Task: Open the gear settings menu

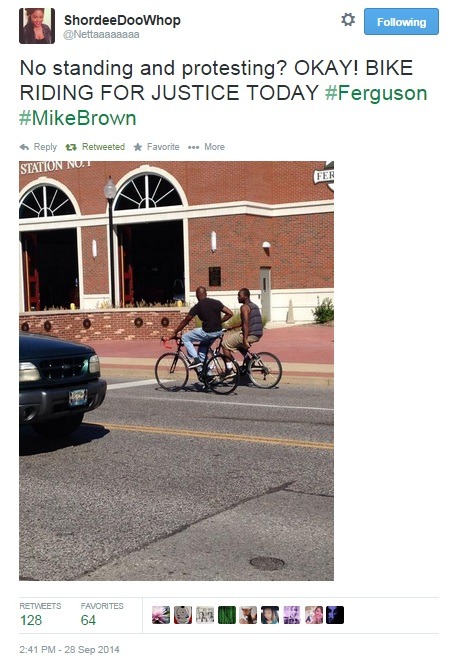Action: (348, 20)
